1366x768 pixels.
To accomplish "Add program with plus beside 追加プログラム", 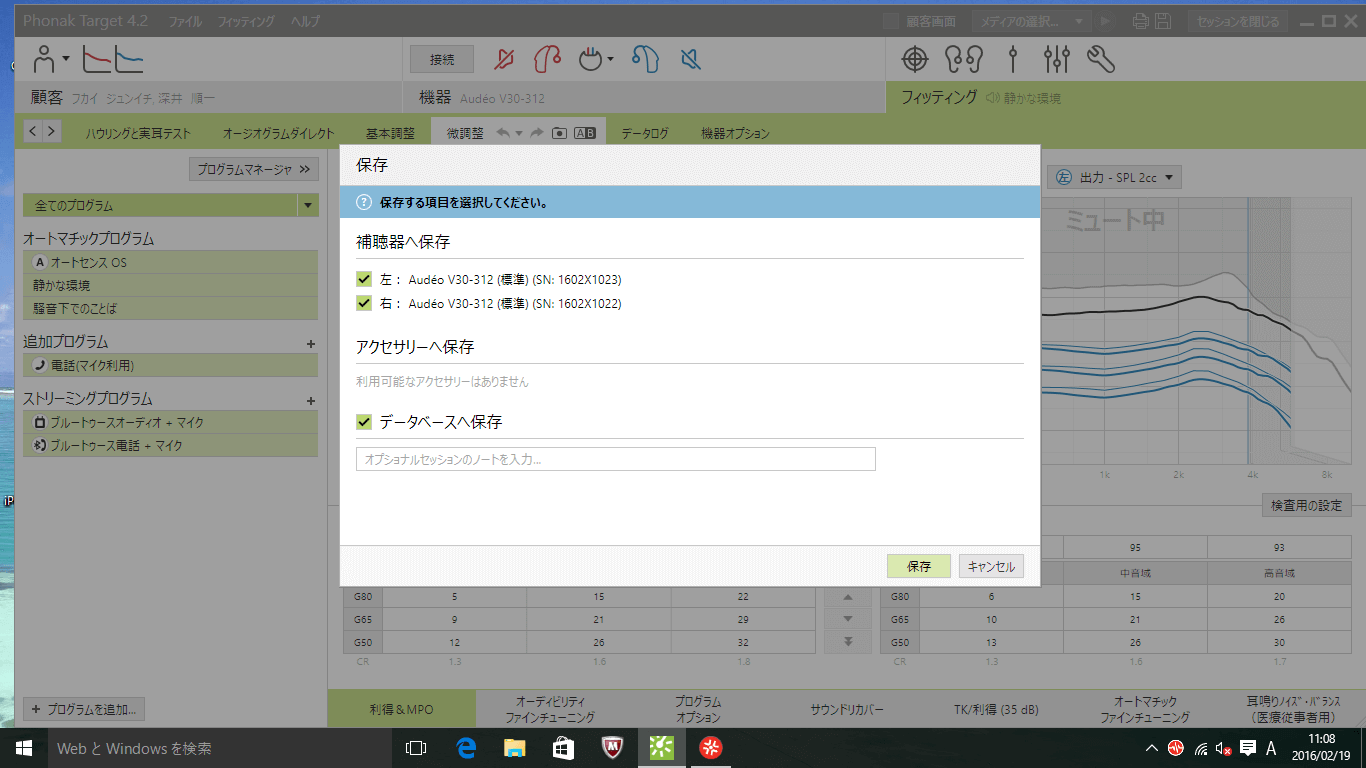I will point(310,343).
